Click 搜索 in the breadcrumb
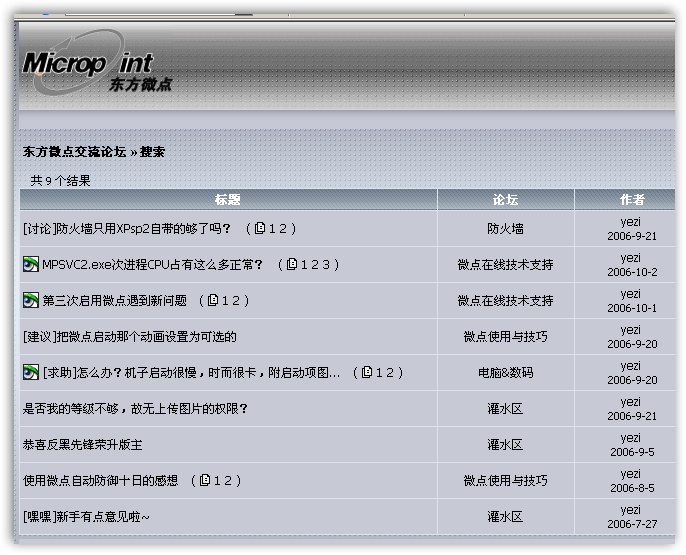 (152, 152)
